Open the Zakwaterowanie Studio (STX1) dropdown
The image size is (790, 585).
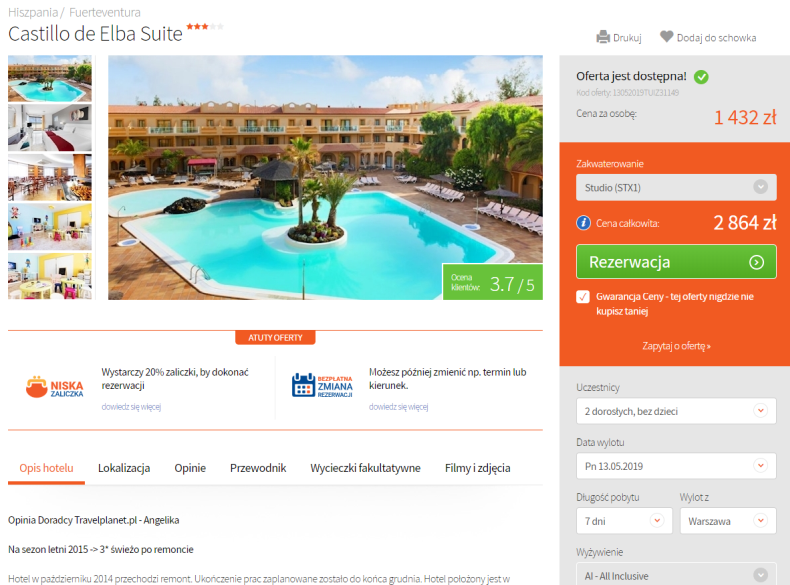coord(676,187)
